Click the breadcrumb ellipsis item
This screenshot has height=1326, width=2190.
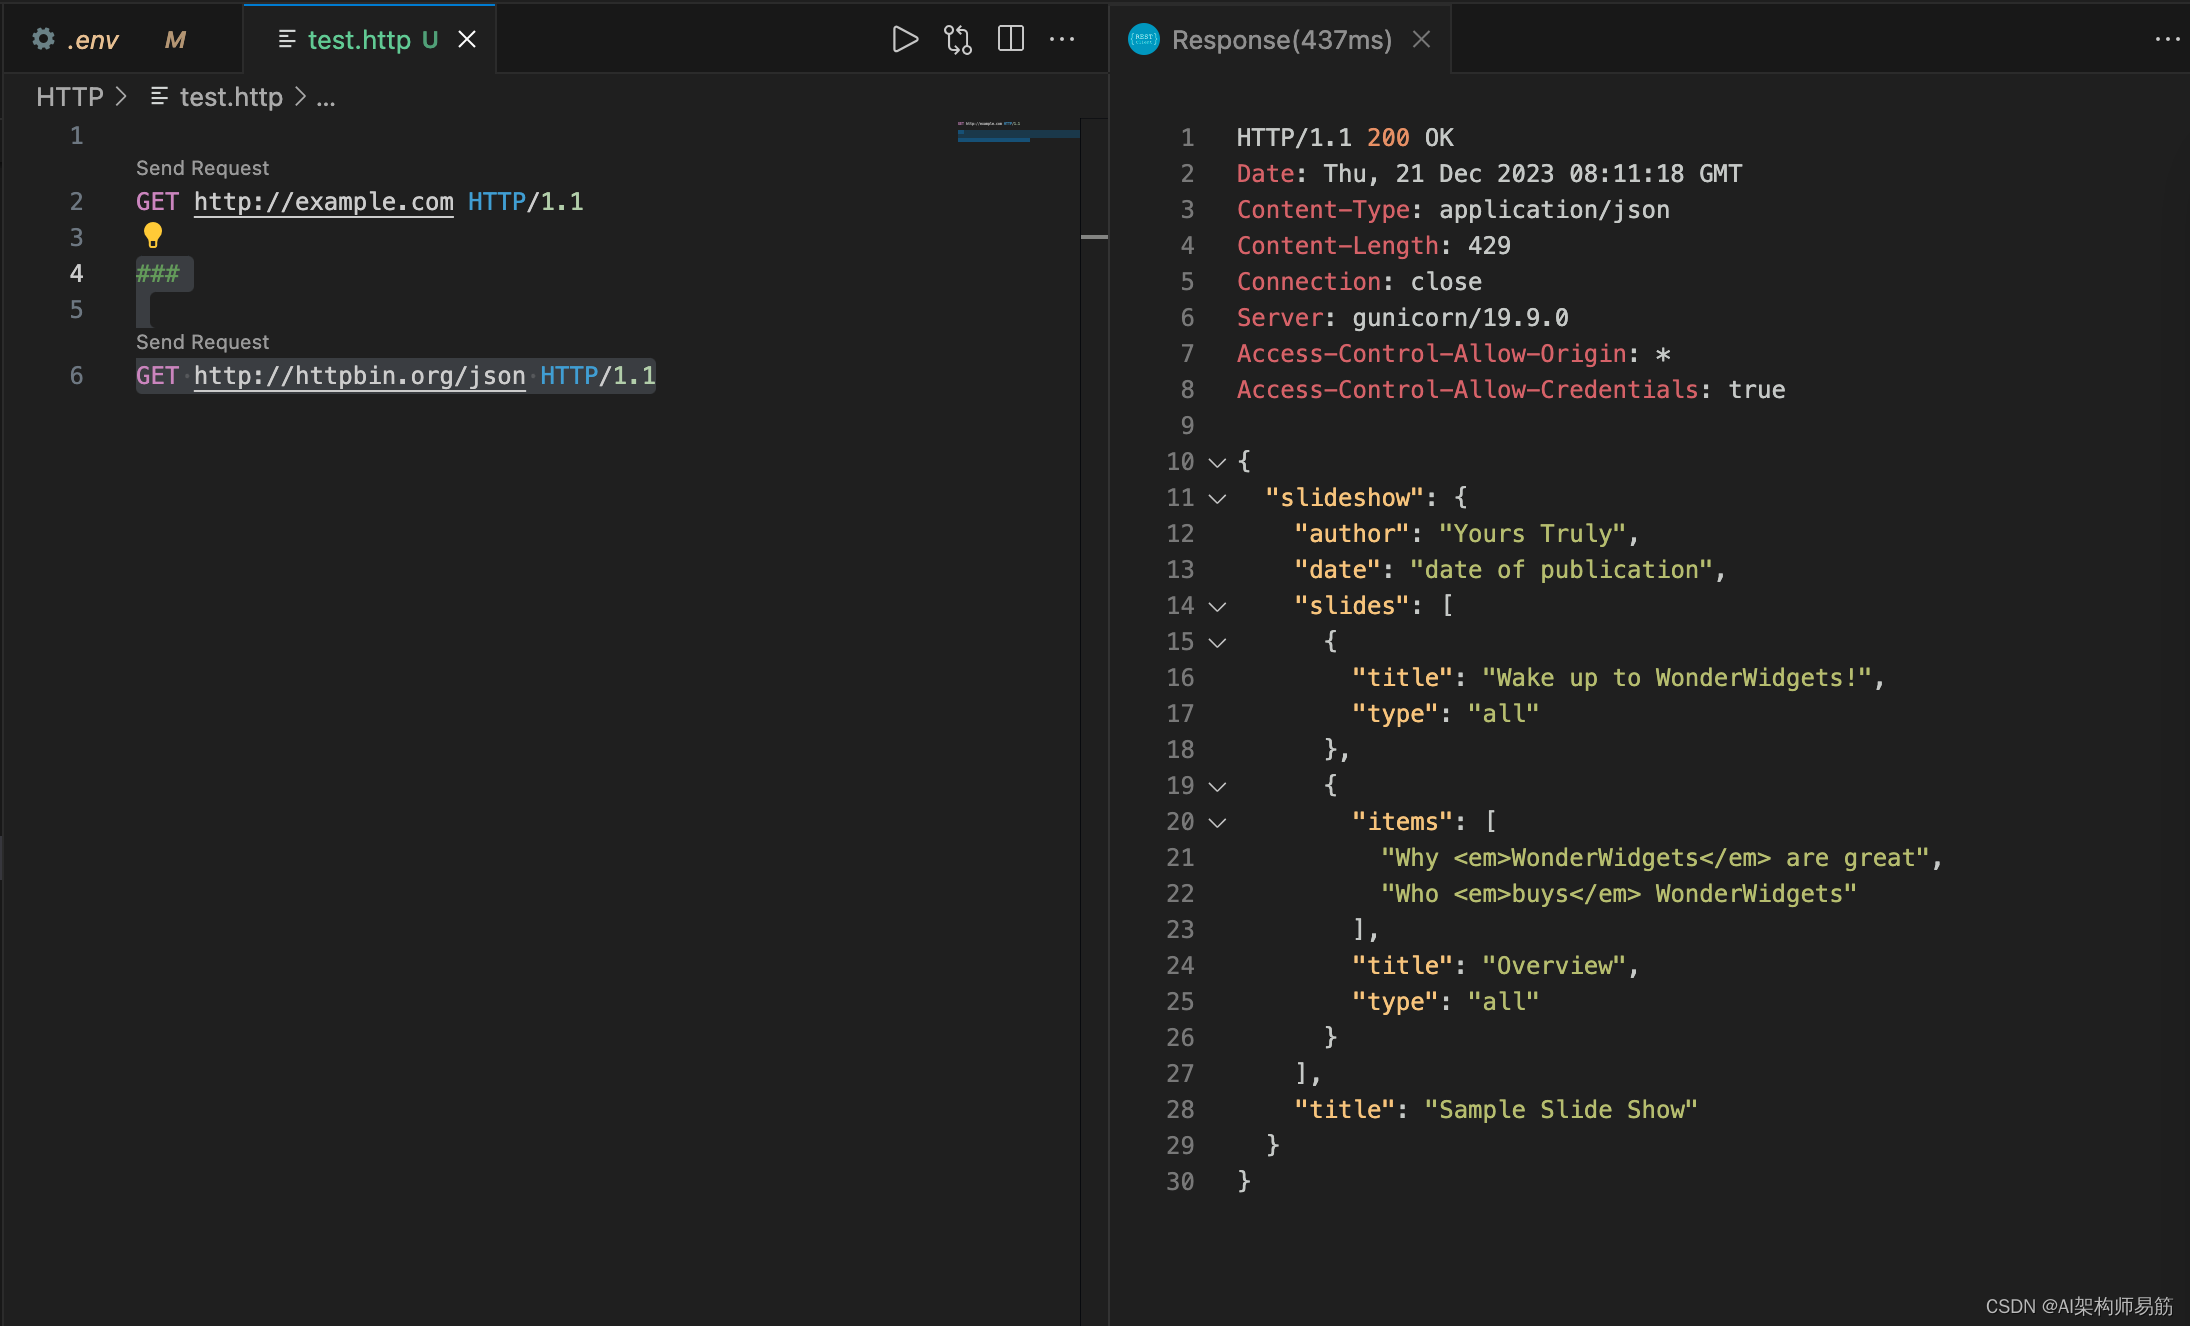326,98
